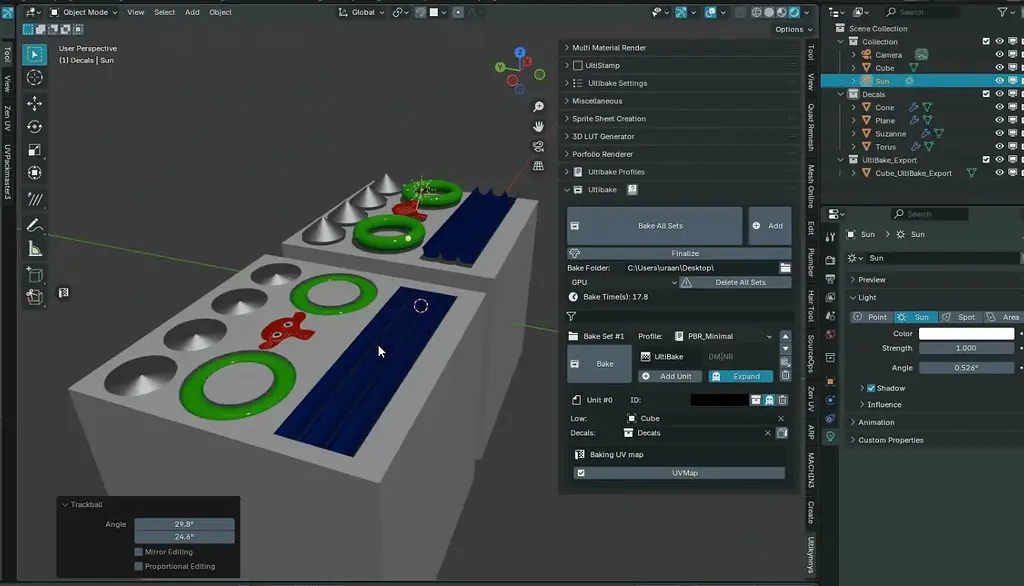Open Global transform orientation dropdown
Image resolution: width=1024 pixels, height=586 pixels.
tap(361, 12)
